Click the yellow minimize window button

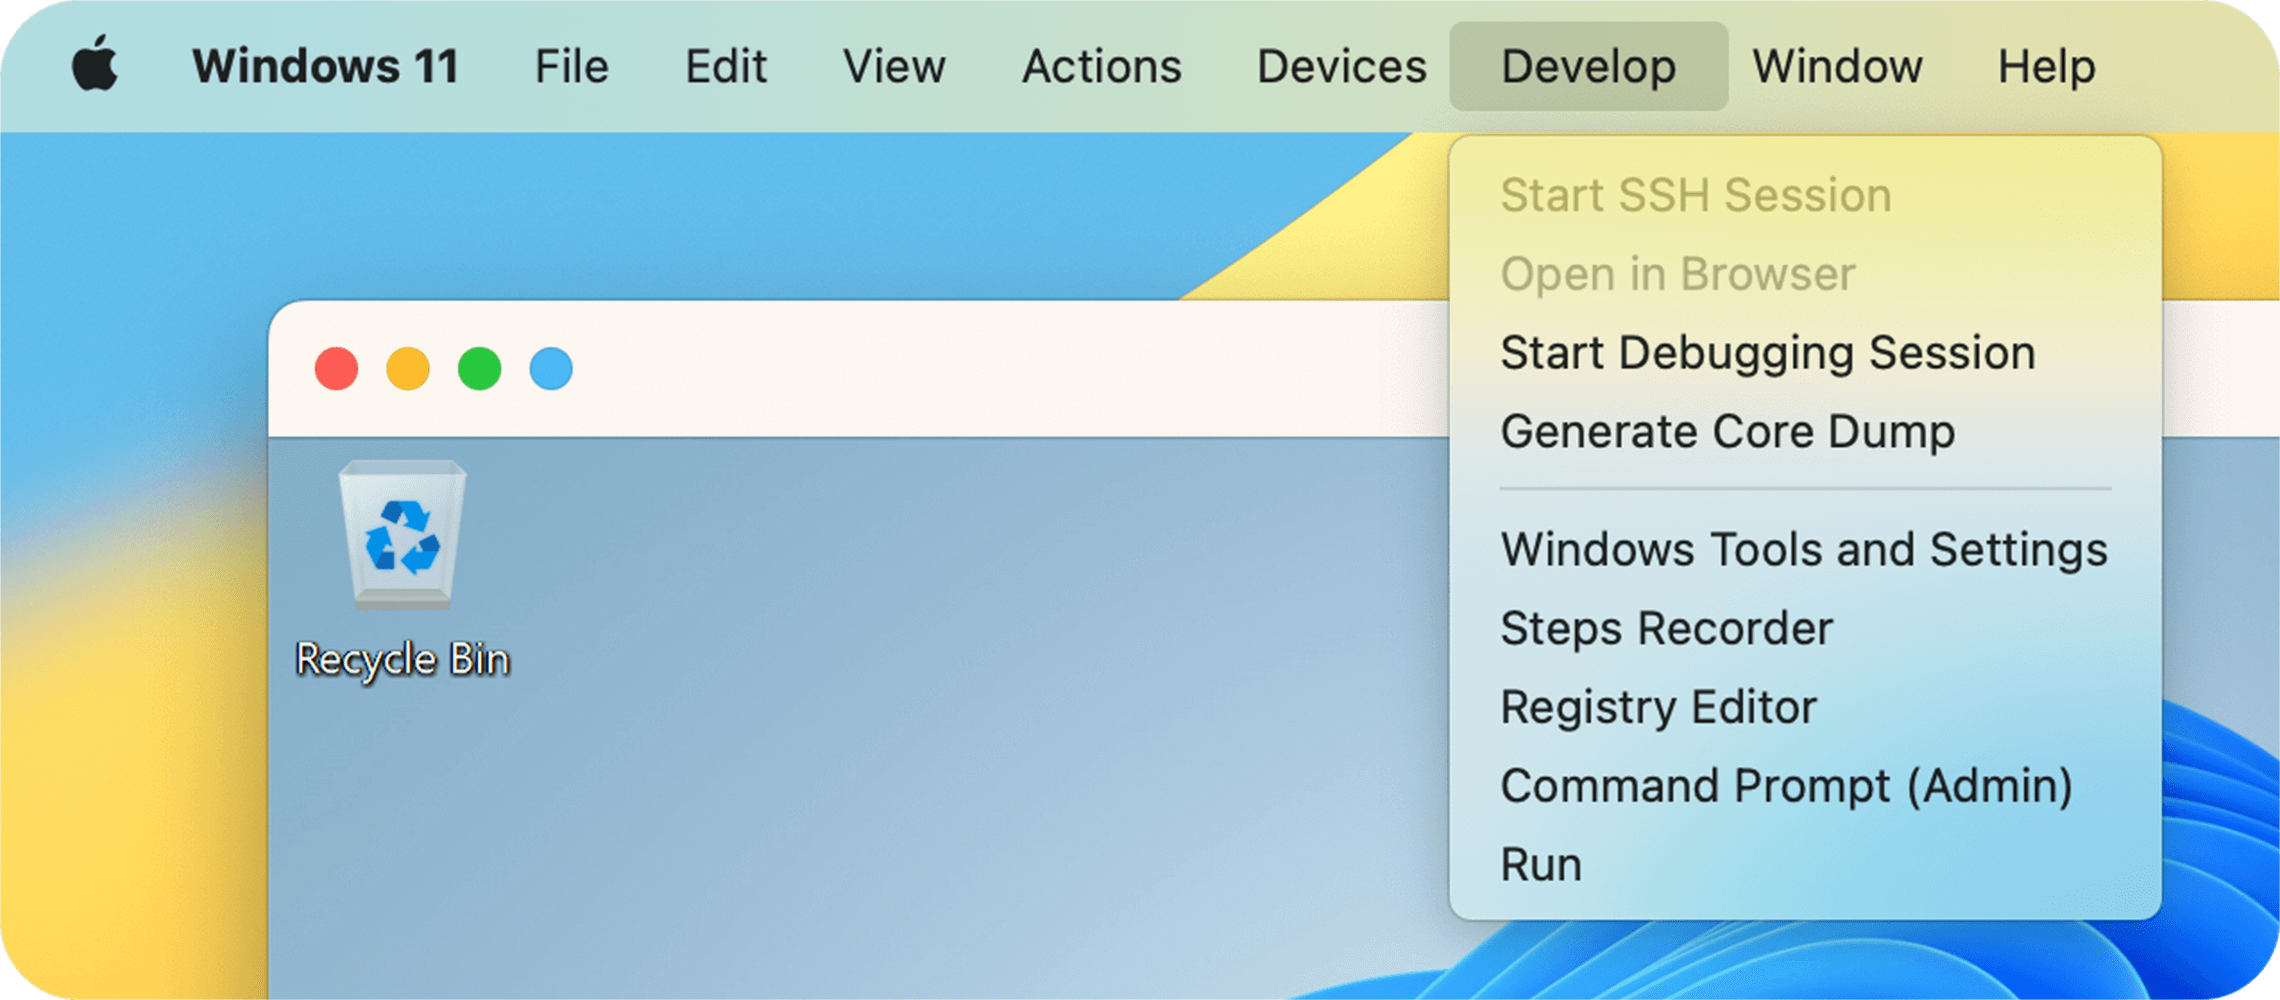tap(408, 369)
